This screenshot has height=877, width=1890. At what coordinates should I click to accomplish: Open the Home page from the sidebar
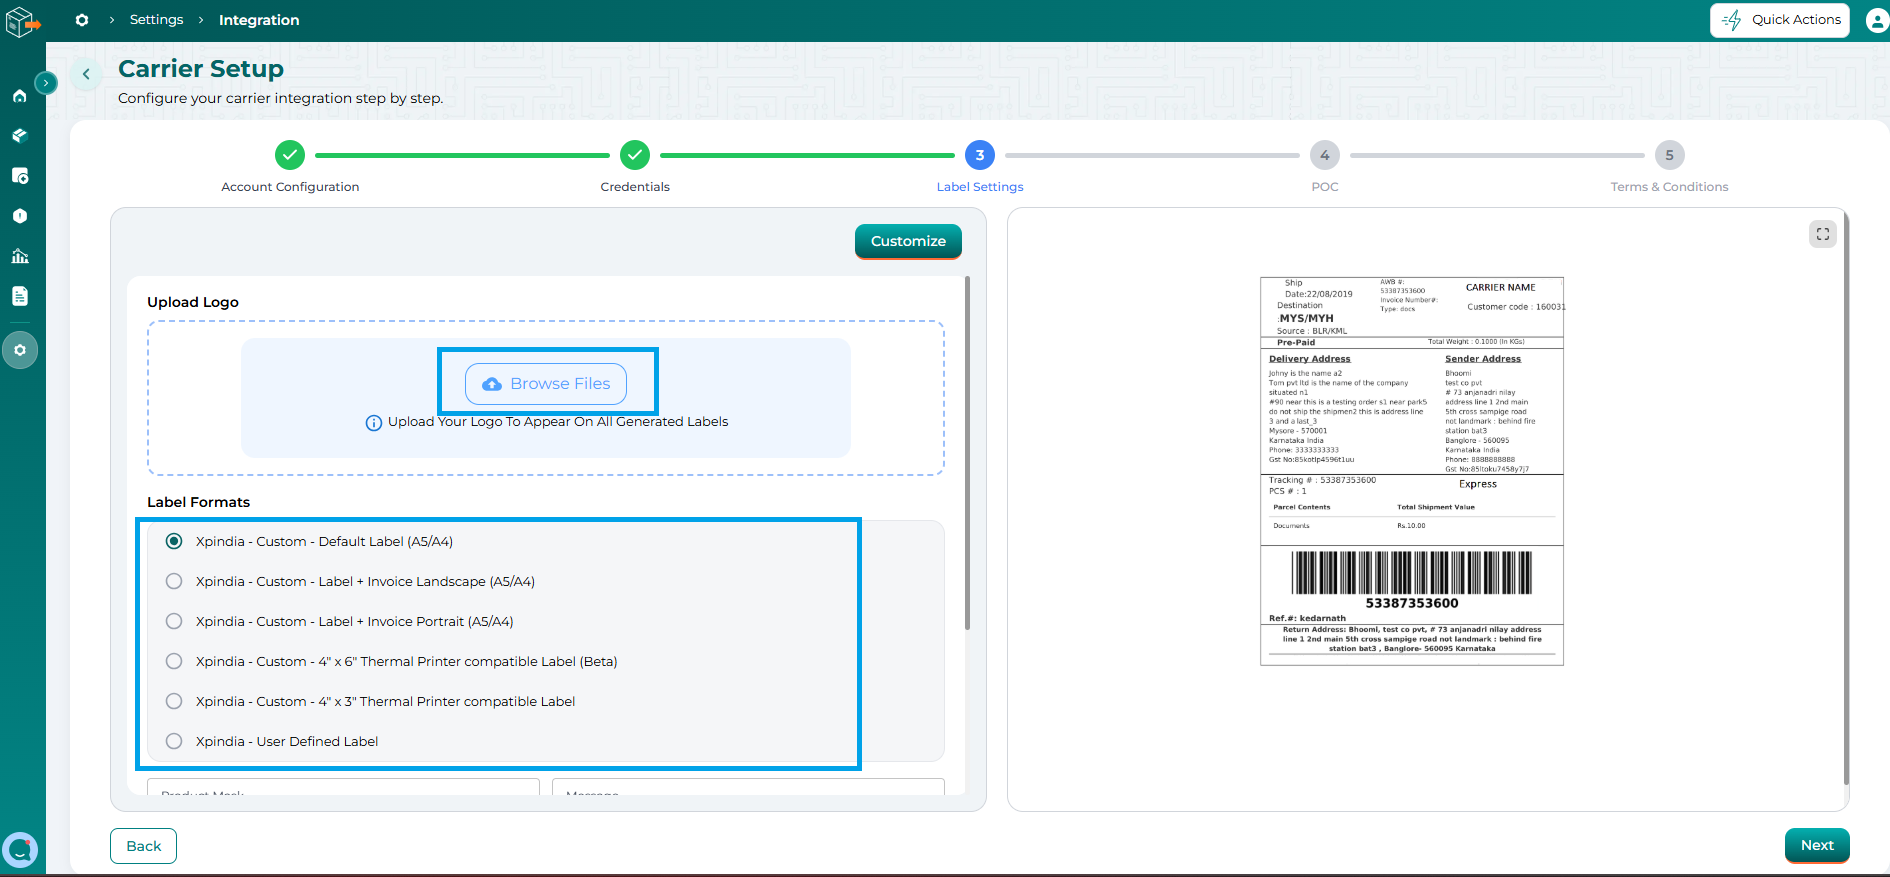pyautogui.click(x=20, y=96)
